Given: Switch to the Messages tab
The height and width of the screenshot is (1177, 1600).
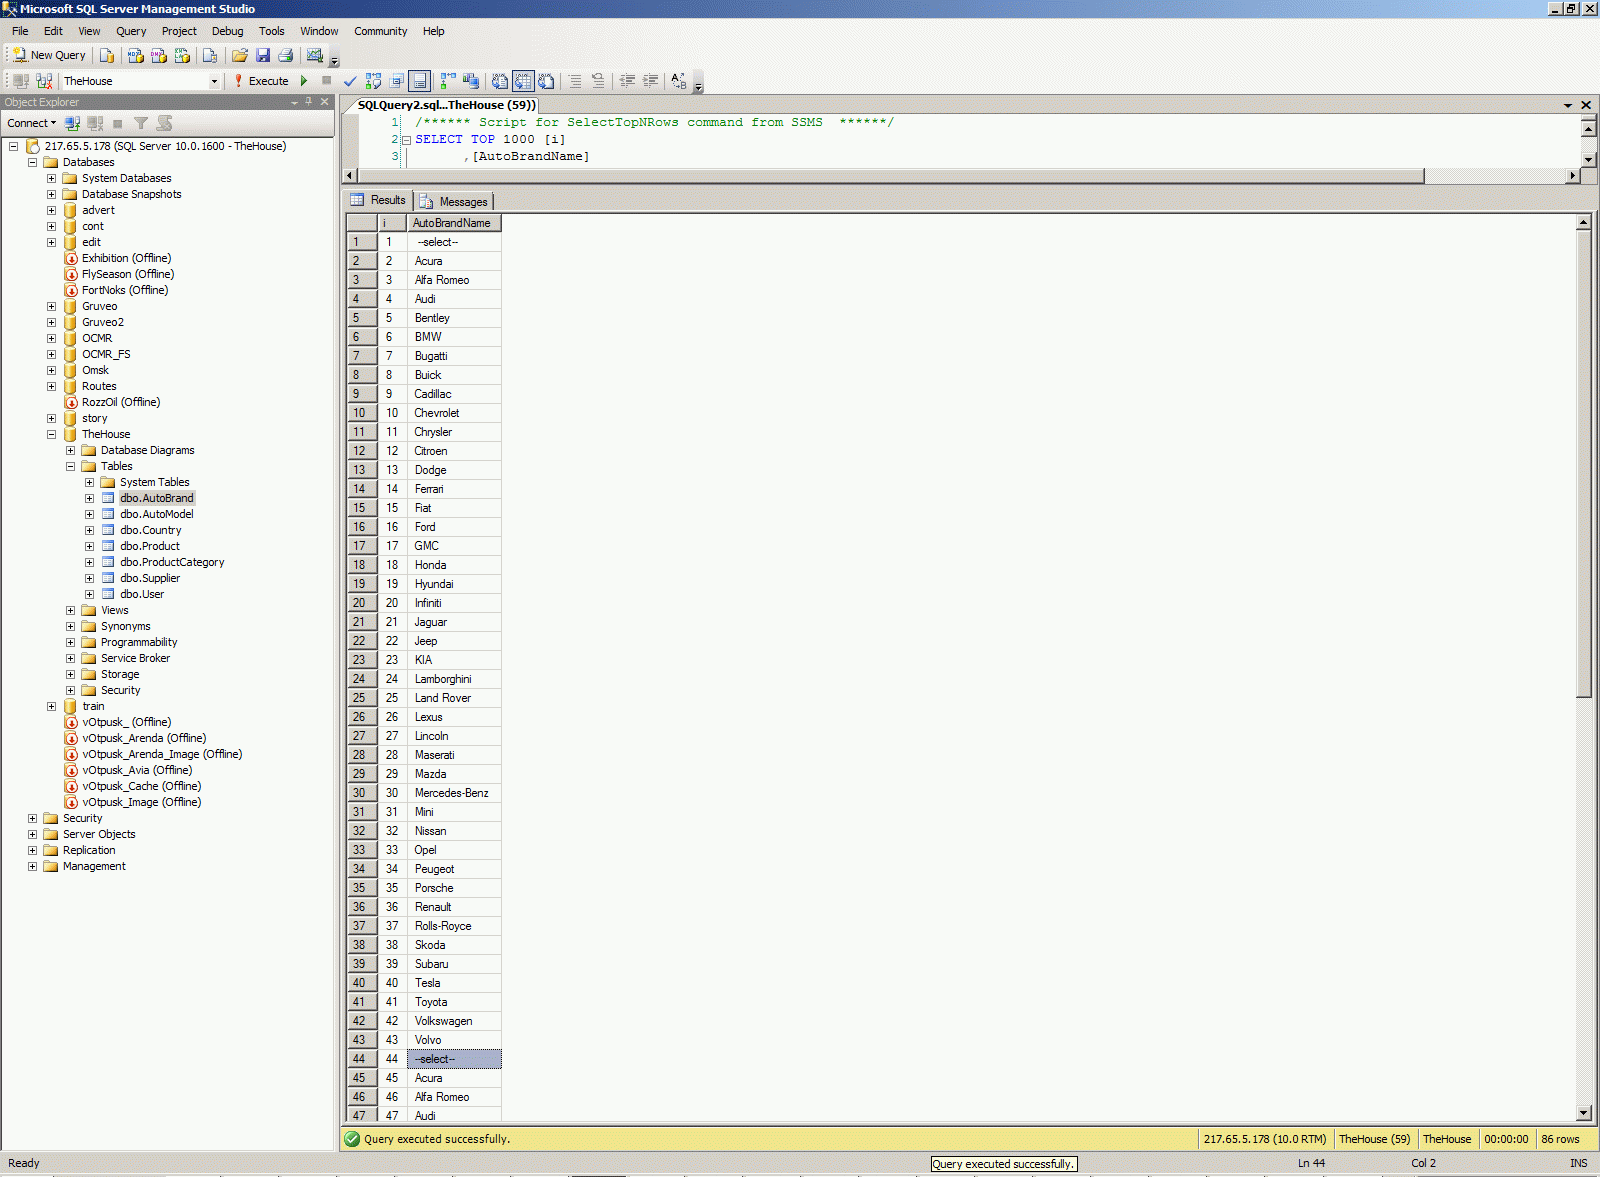Looking at the screenshot, I should pos(454,201).
